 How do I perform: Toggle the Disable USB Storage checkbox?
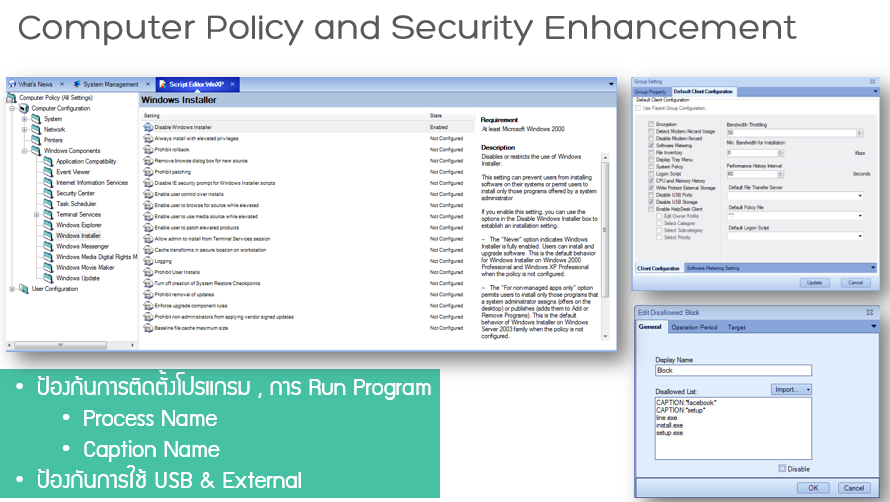pos(651,202)
